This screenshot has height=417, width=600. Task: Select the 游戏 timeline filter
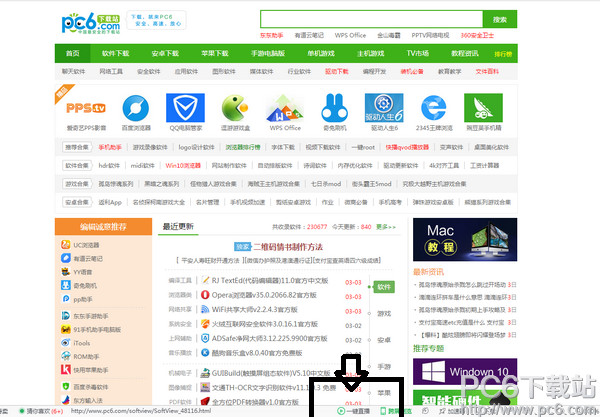[x=384, y=314]
